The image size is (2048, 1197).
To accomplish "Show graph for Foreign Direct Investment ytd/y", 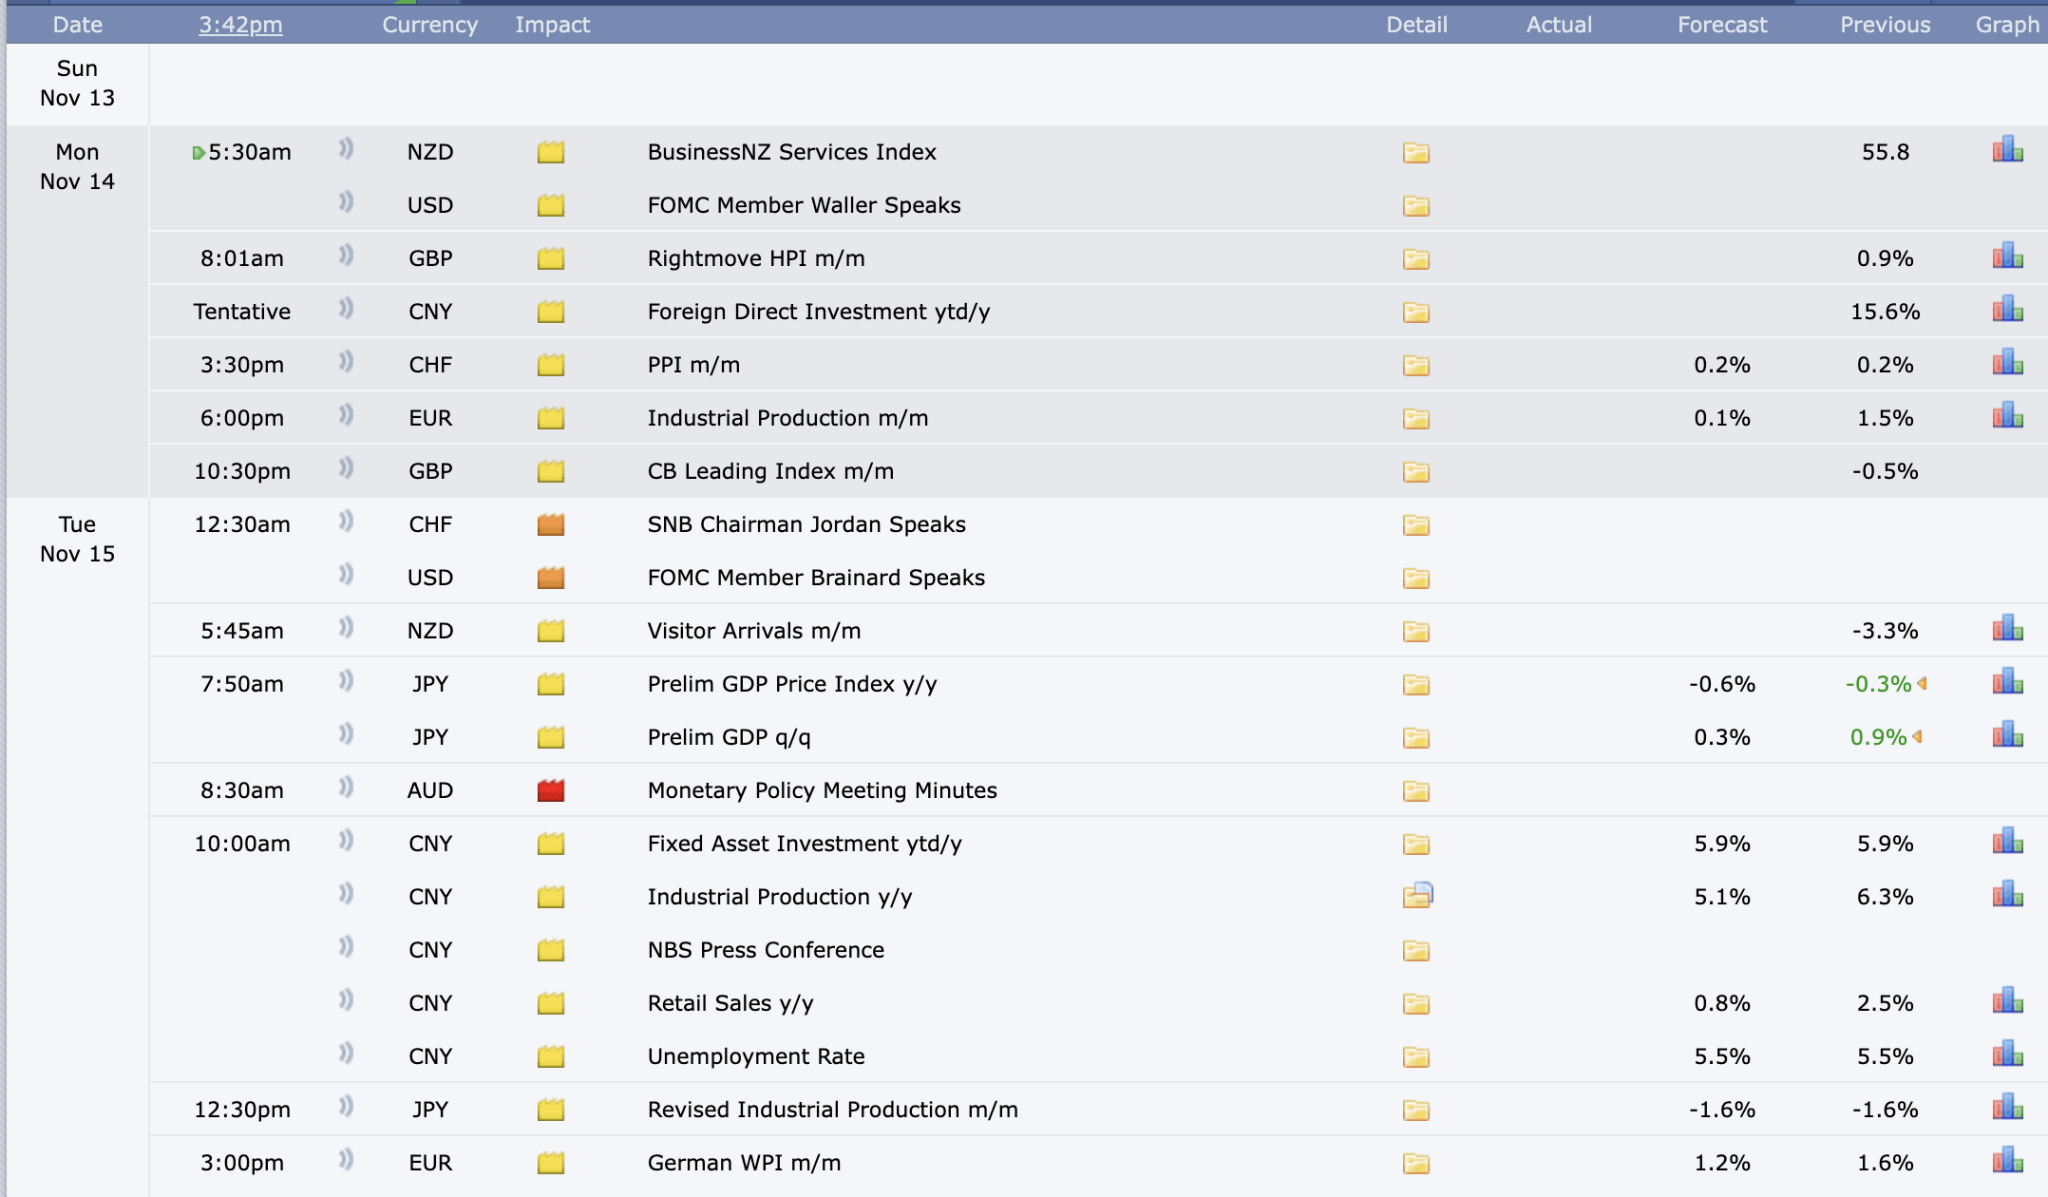I will [2007, 309].
